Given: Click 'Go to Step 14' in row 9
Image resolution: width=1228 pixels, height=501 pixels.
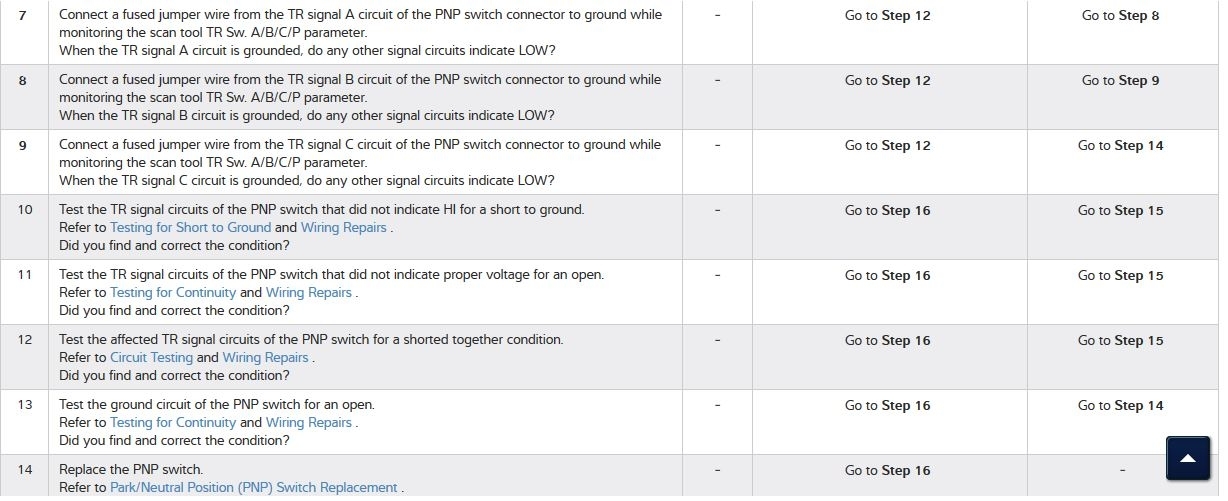Looking at the screenshot, I should tap(1120, 146).
